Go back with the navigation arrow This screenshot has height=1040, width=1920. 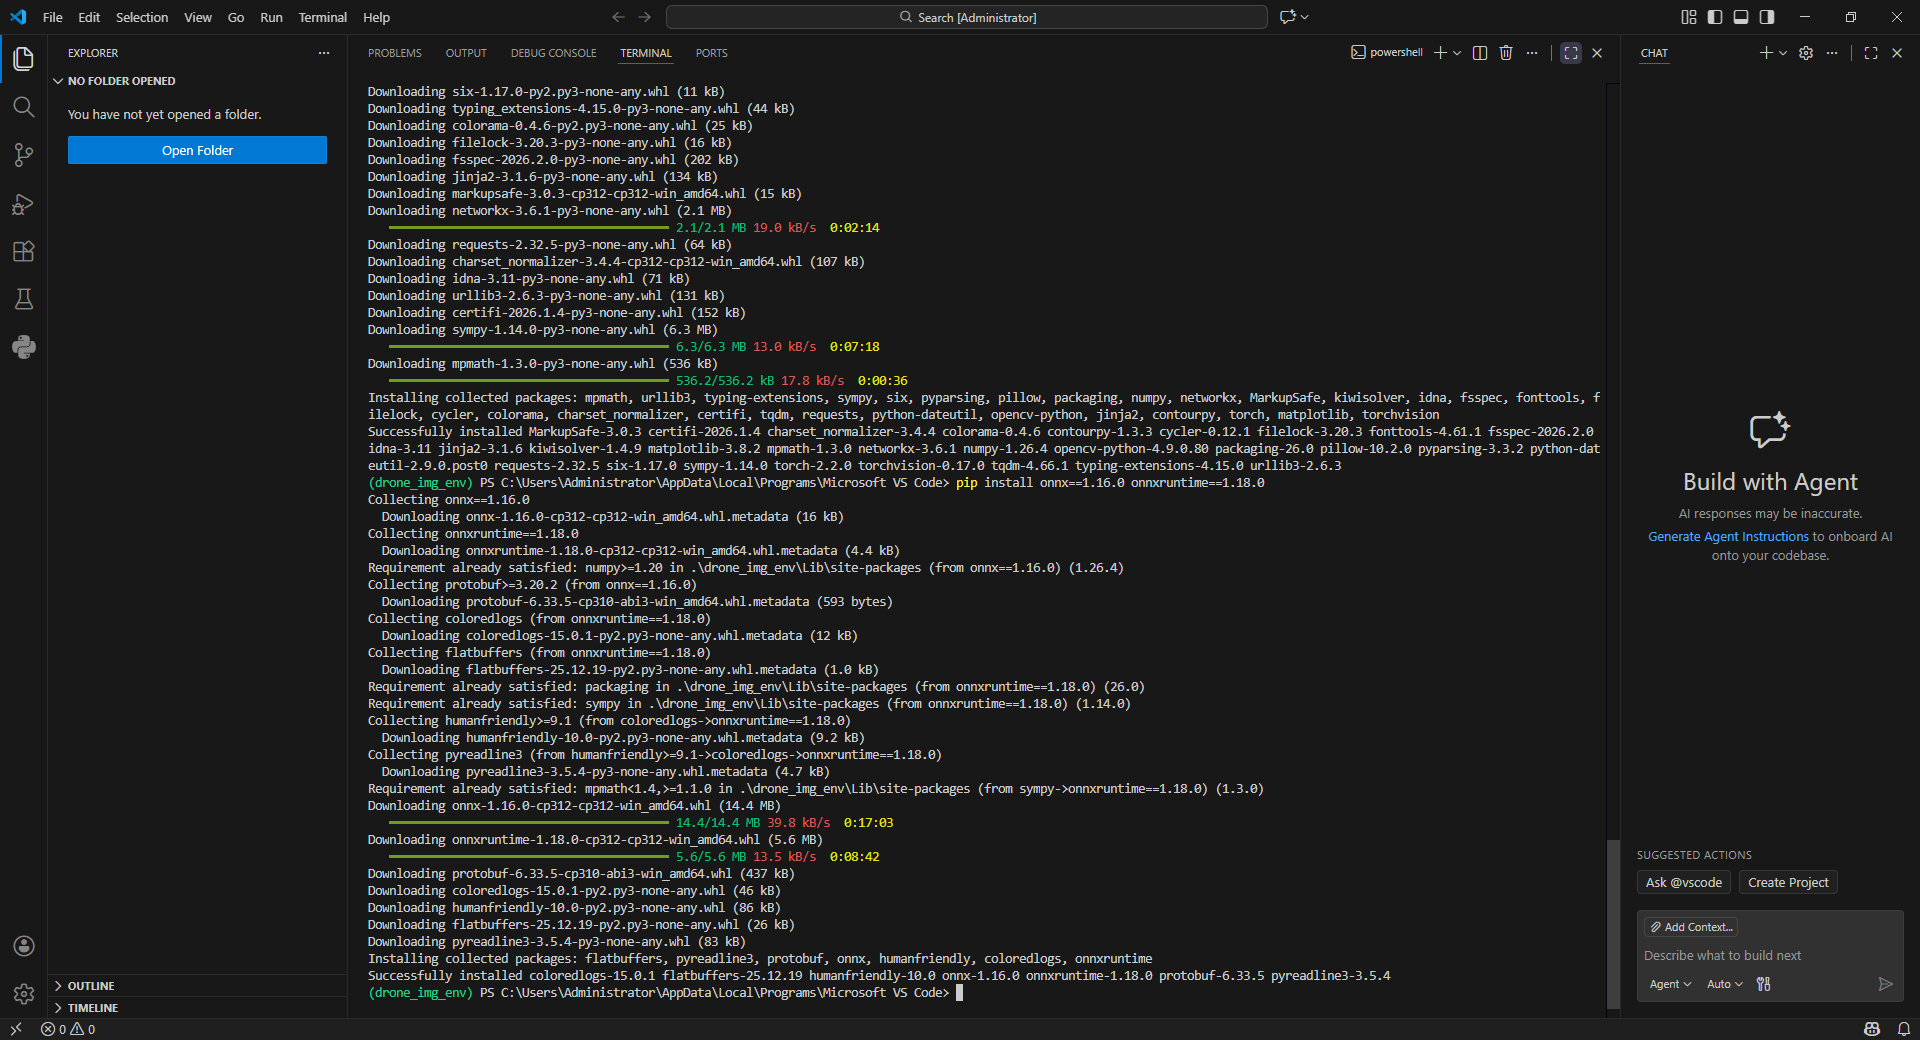coord(618,17)
